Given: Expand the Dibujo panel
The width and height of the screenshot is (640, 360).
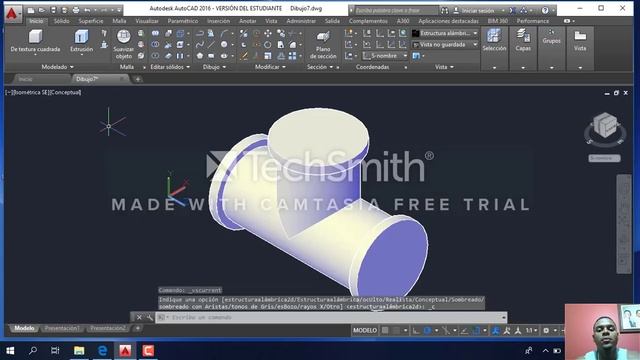Looking at the screenshot, I should pyautogui.click(x=214, y=67).
